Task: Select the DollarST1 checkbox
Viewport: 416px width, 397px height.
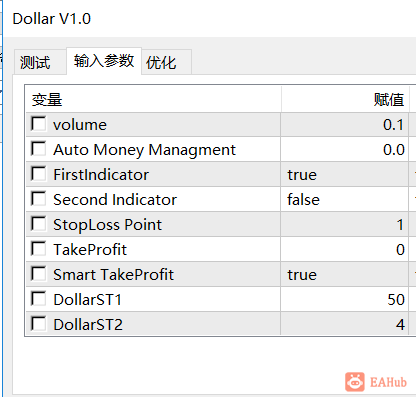Action: pyautogui.click(x=39, y=299)
